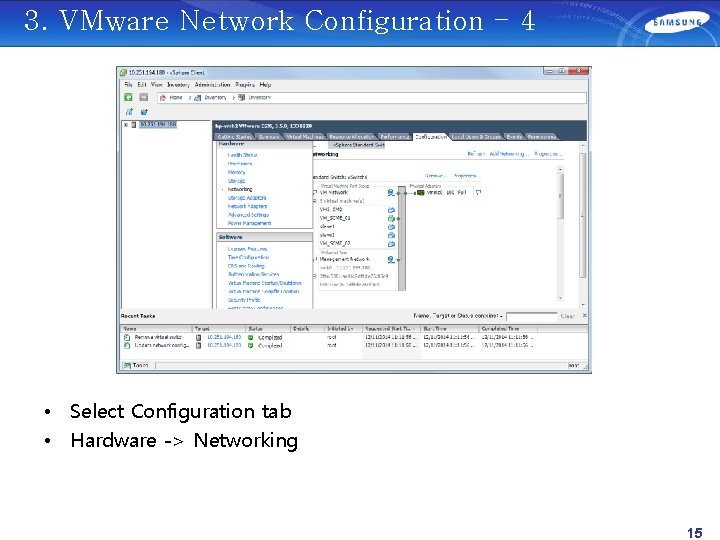This screenshot has width=720, height=540.
Task: Open the File menu
Action: pyautogui.click(x=129, y=84)
